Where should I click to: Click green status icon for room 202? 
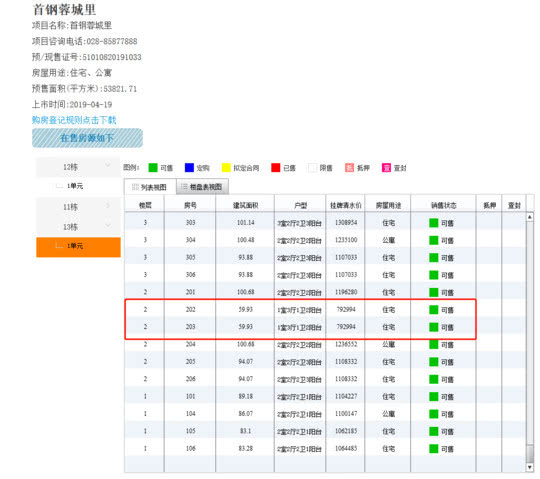[434, 310]
